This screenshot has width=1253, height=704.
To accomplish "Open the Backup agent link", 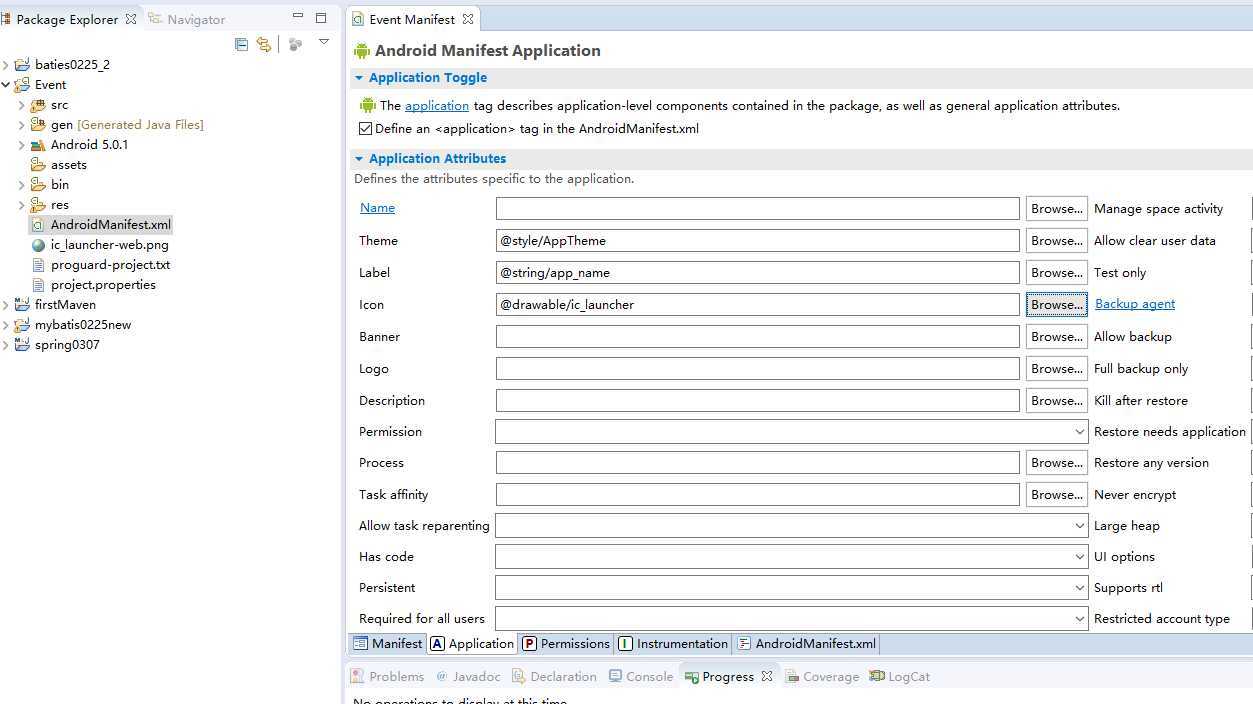I will click(1135, 304).
